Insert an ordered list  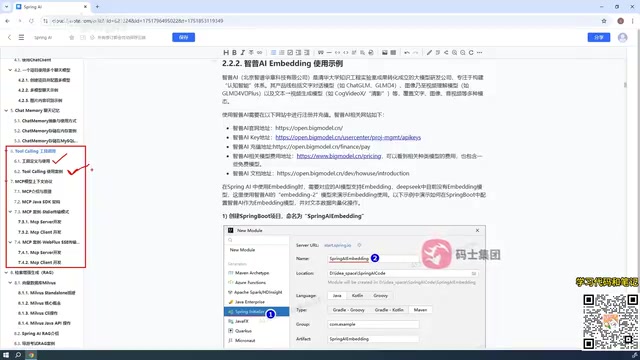(x=282, y=53)
